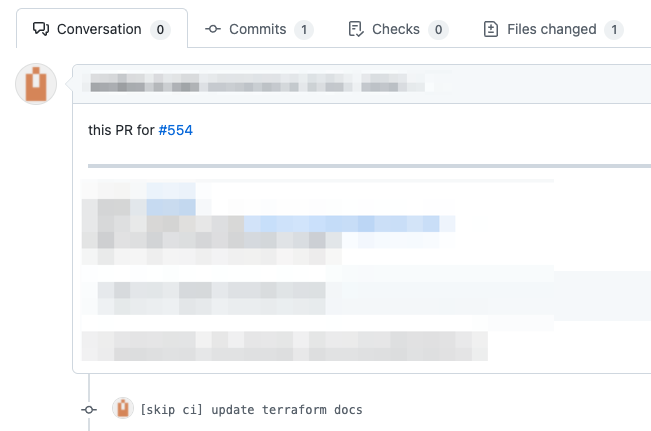Click the Conversation counter badge showing 0
This screenshot has height=431, width=651.
pyautogui.click(x=160, y=29)
